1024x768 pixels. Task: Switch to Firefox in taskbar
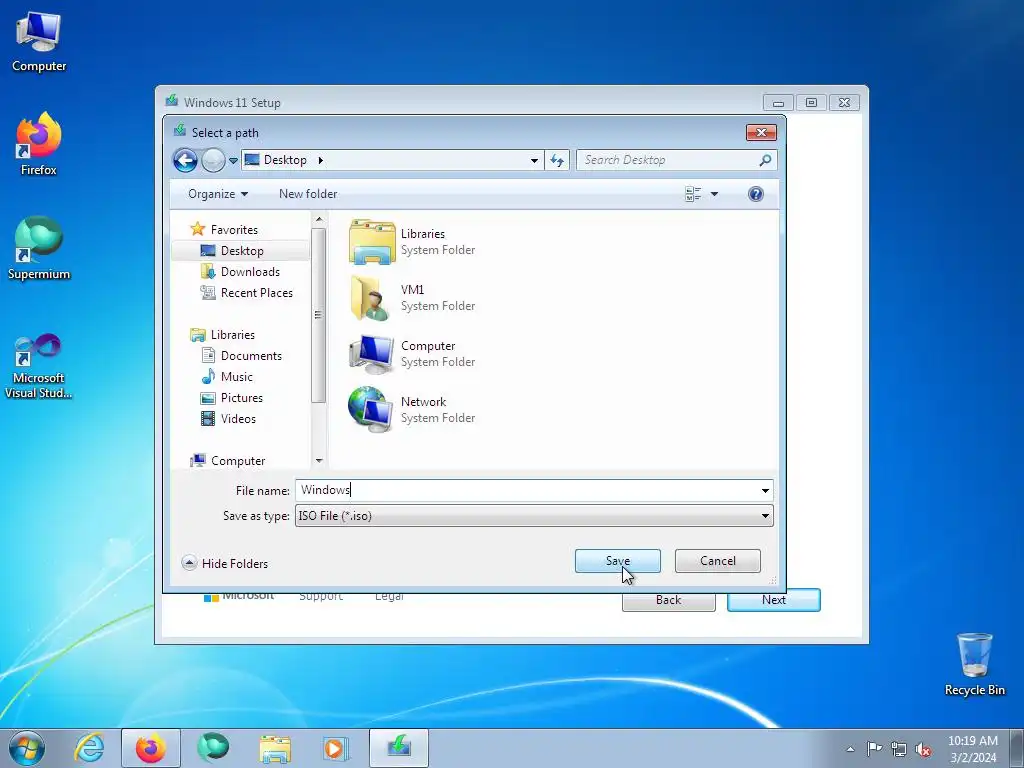tap(151, 748)
